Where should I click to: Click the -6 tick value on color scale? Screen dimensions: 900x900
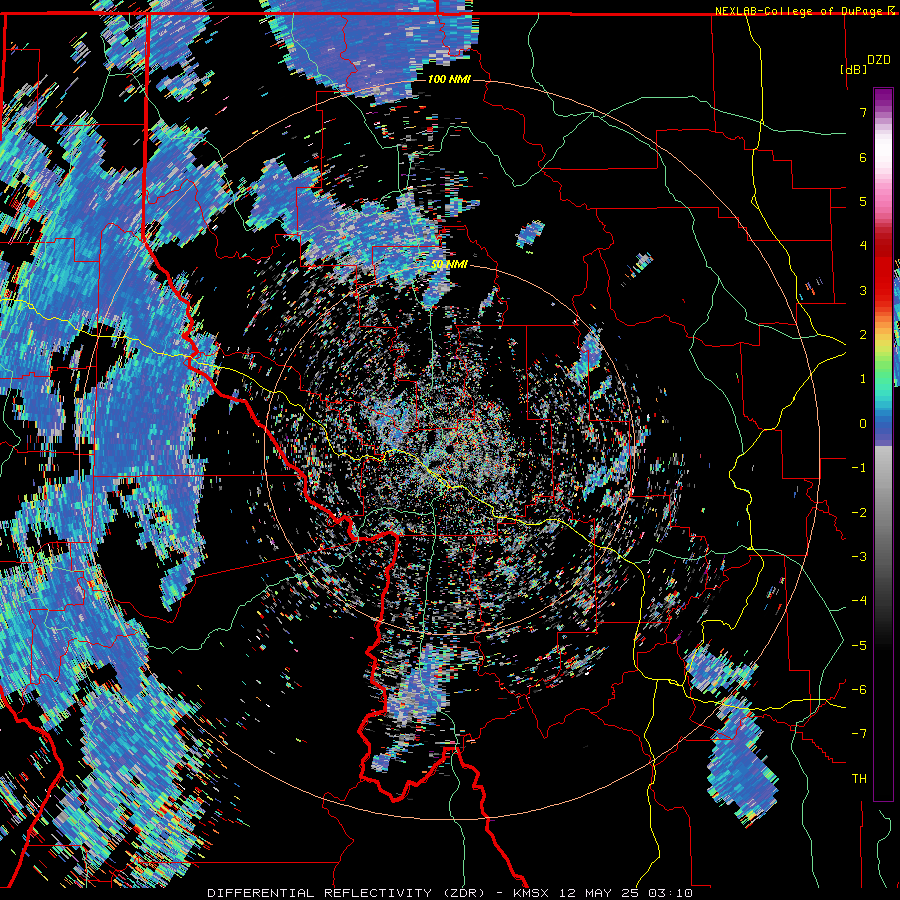(859, 690)
